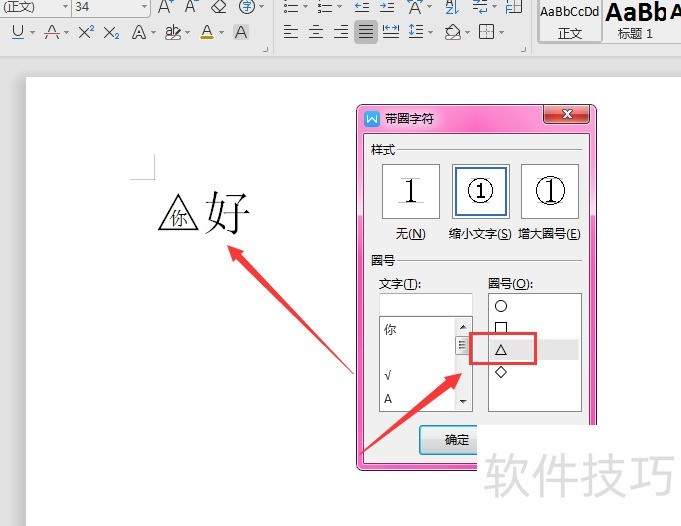
Task: Select the 无(N) style option
Action: point(410,192)
